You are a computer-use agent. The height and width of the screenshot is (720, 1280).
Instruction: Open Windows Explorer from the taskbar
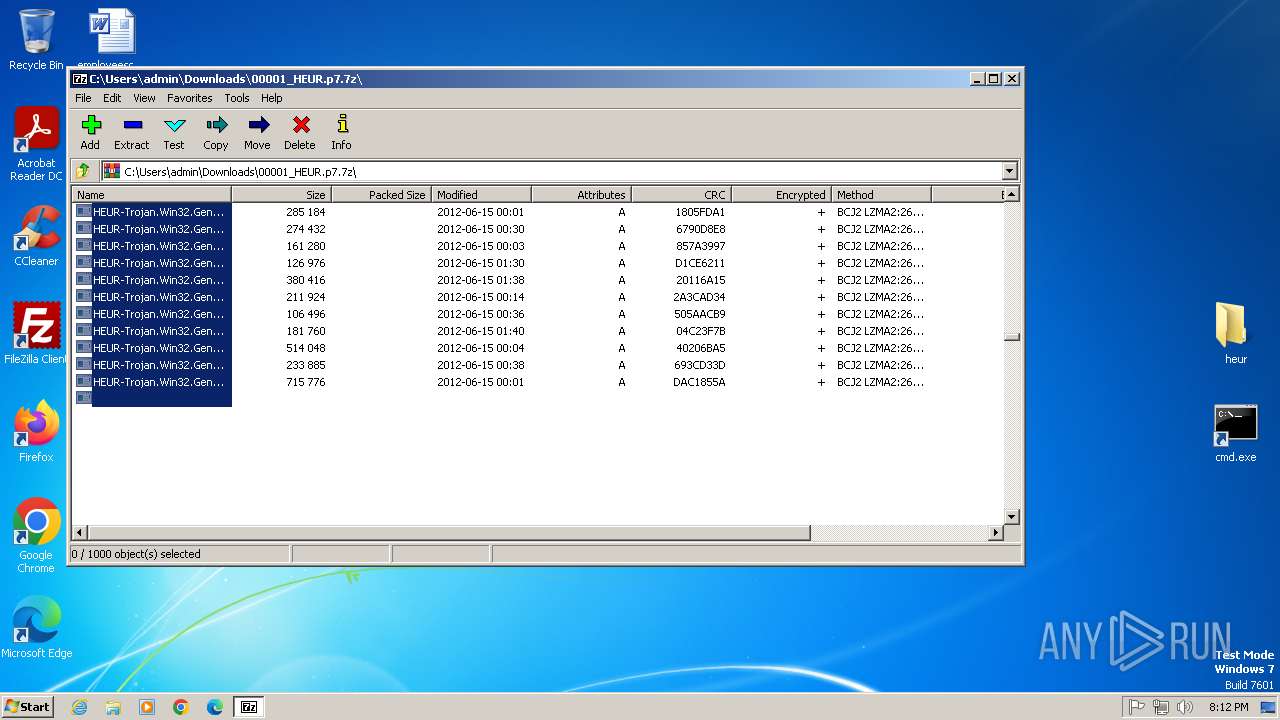[113, 707]
